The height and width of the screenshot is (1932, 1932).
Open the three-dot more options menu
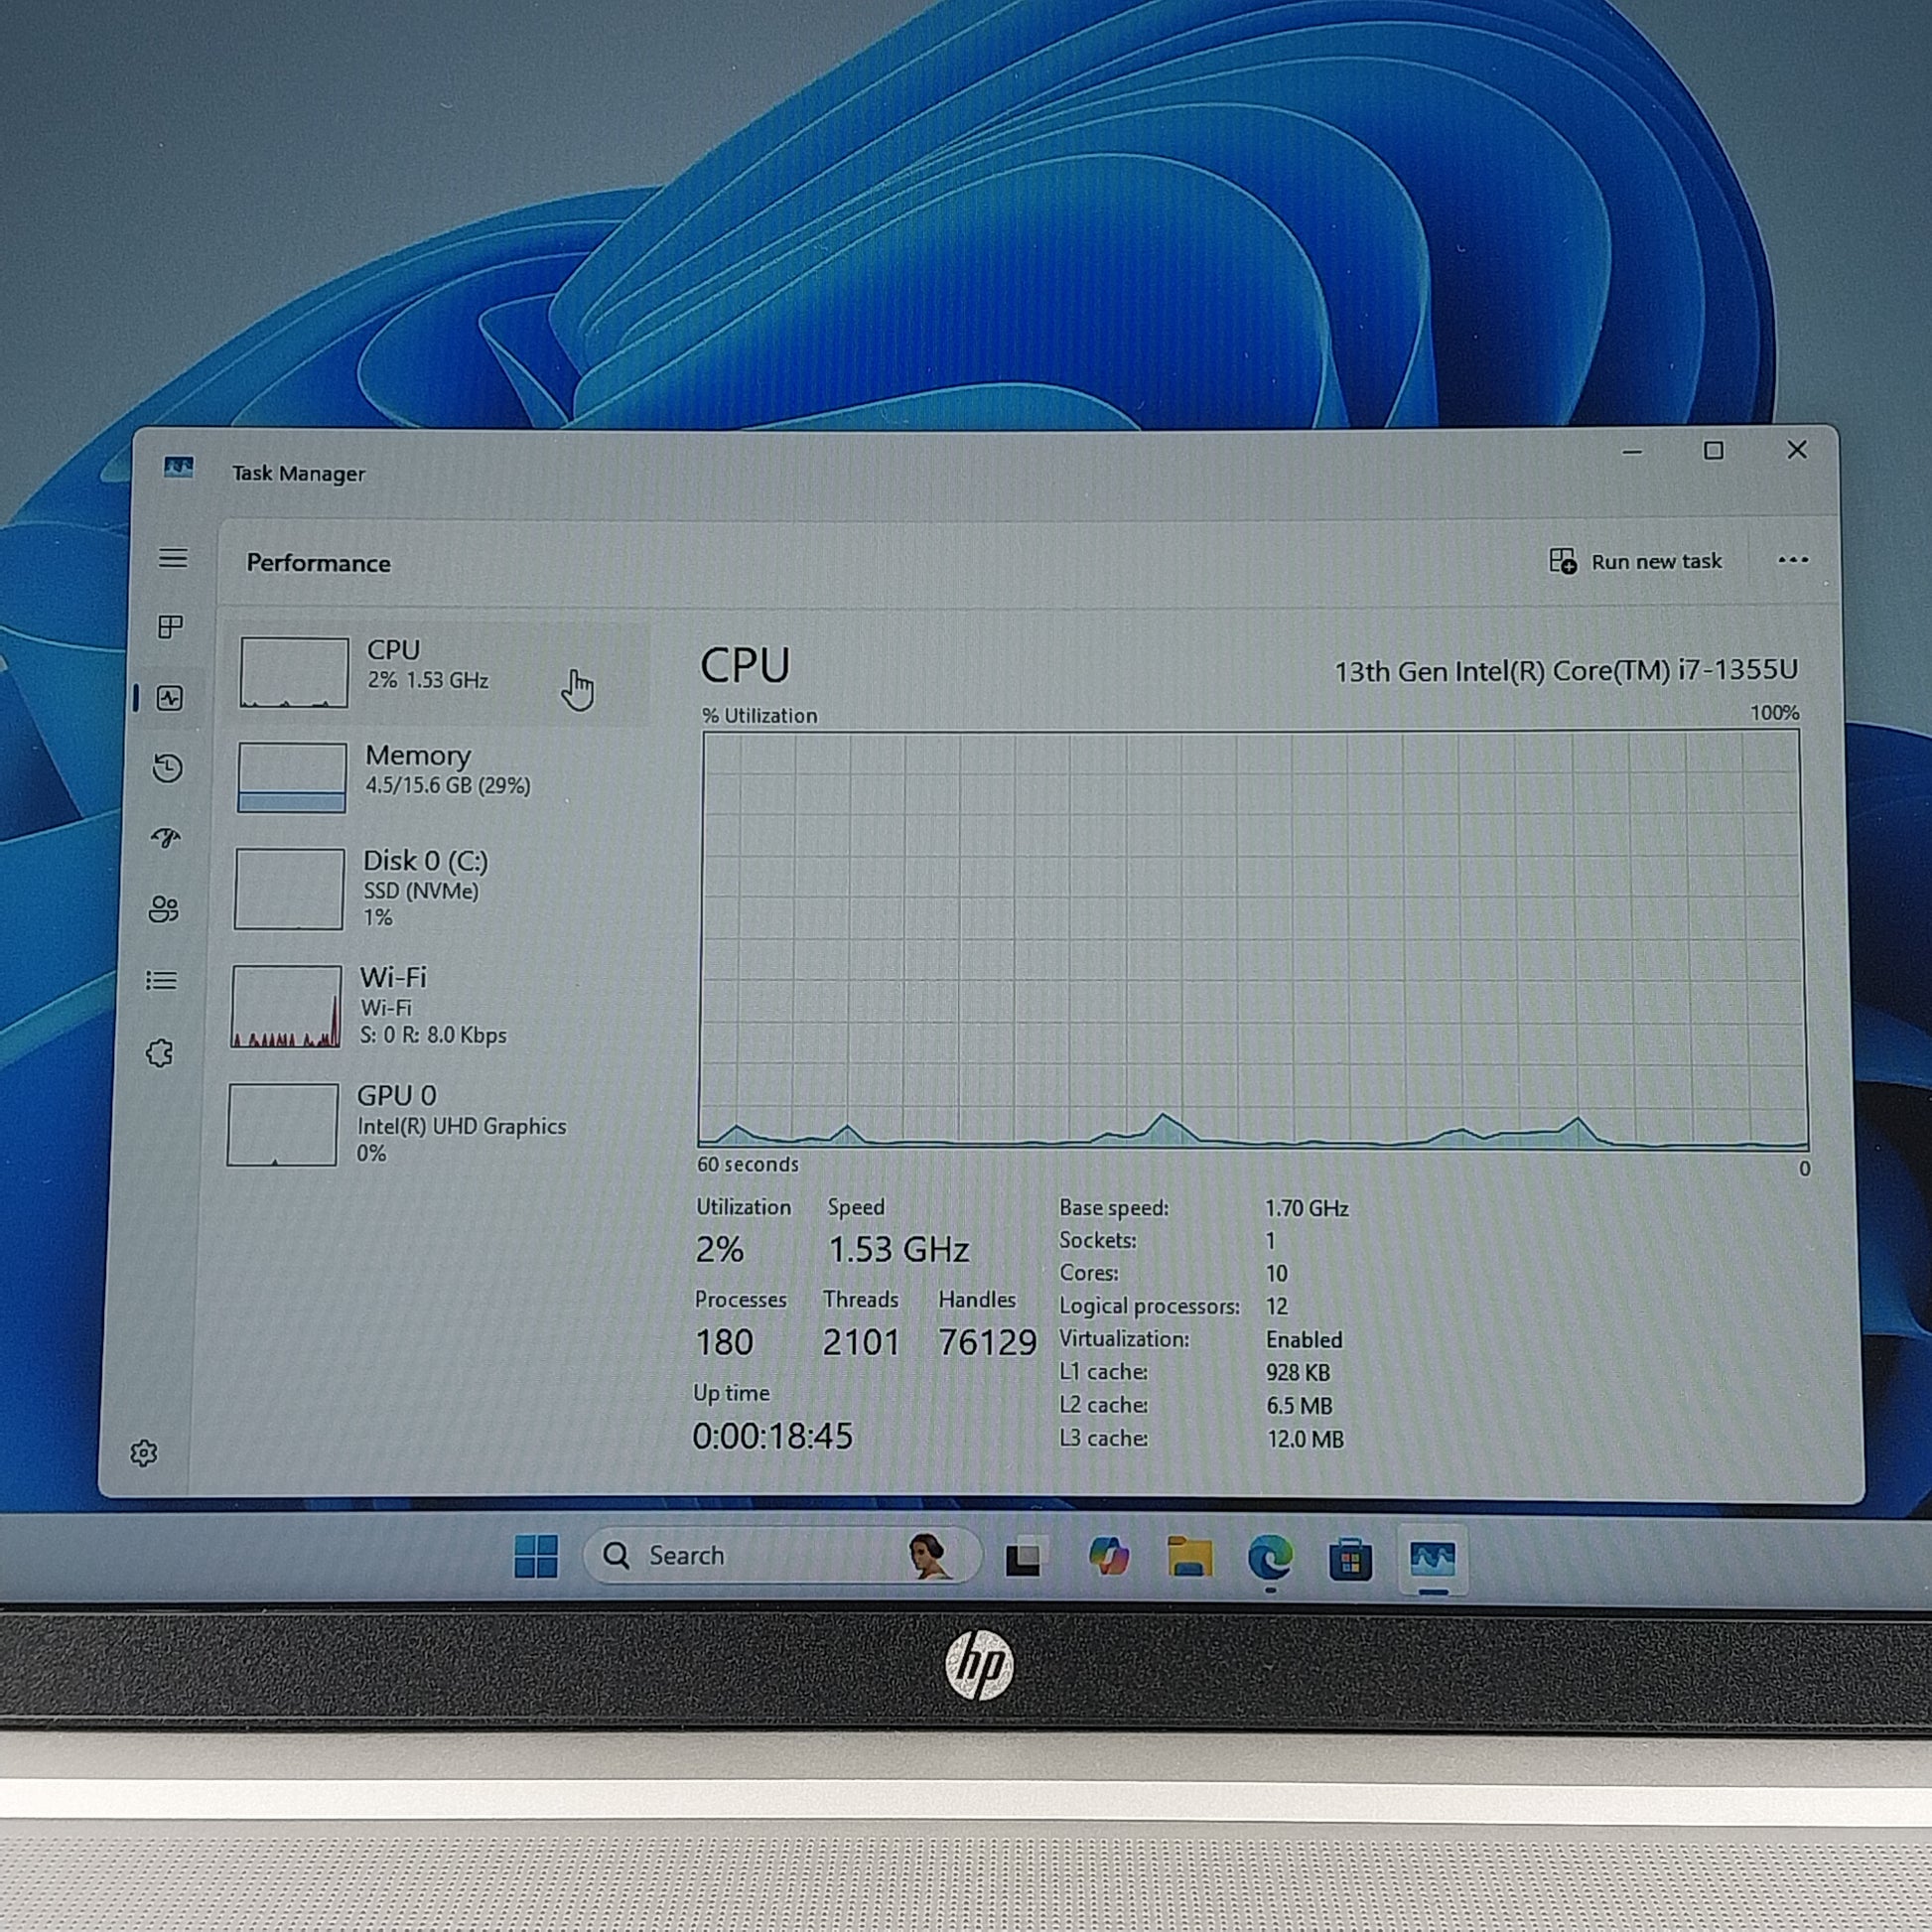coord(1793,560)
